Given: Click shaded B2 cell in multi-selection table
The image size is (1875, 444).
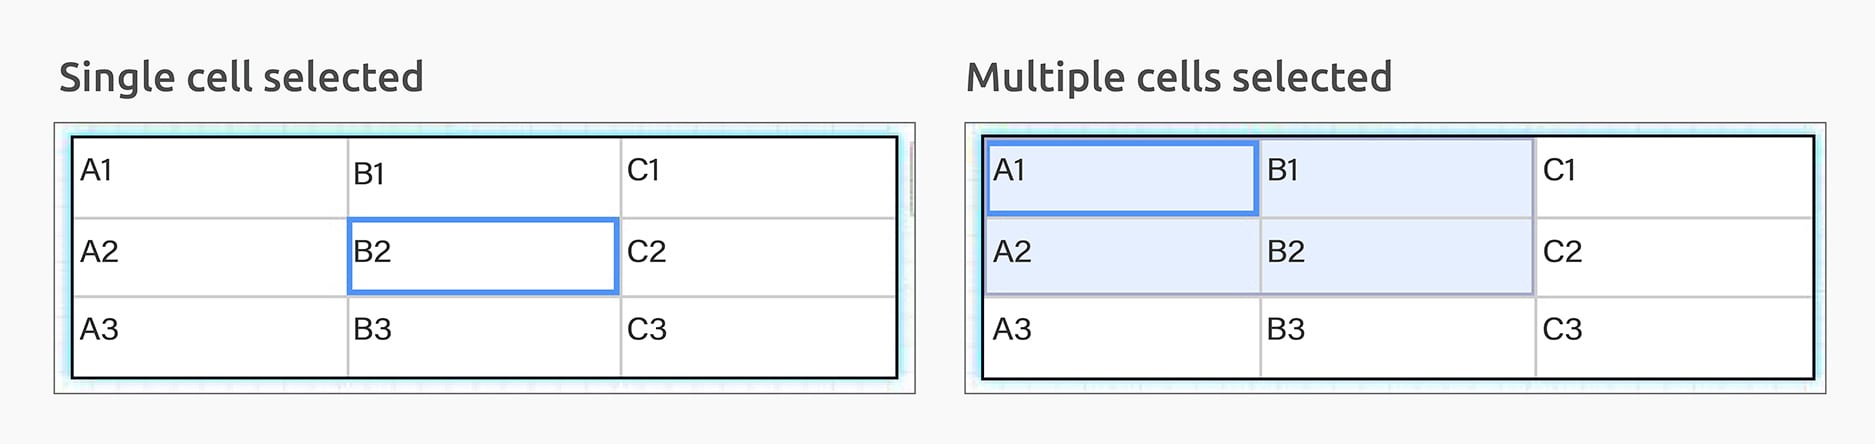Looking at the screenshot, I should coord(1397,257).
